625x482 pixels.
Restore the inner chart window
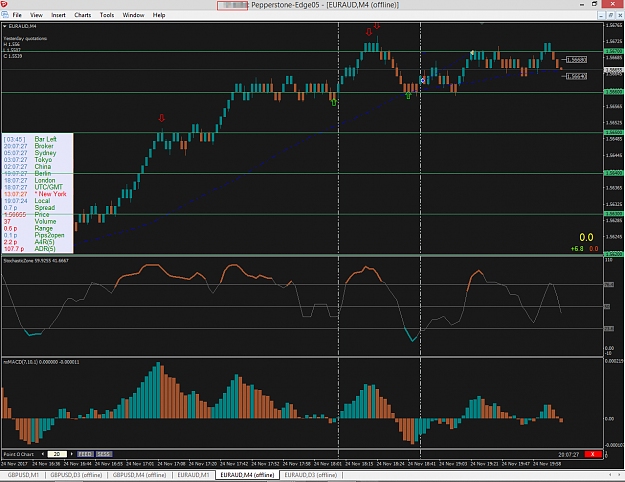click(x=611, y=15)
